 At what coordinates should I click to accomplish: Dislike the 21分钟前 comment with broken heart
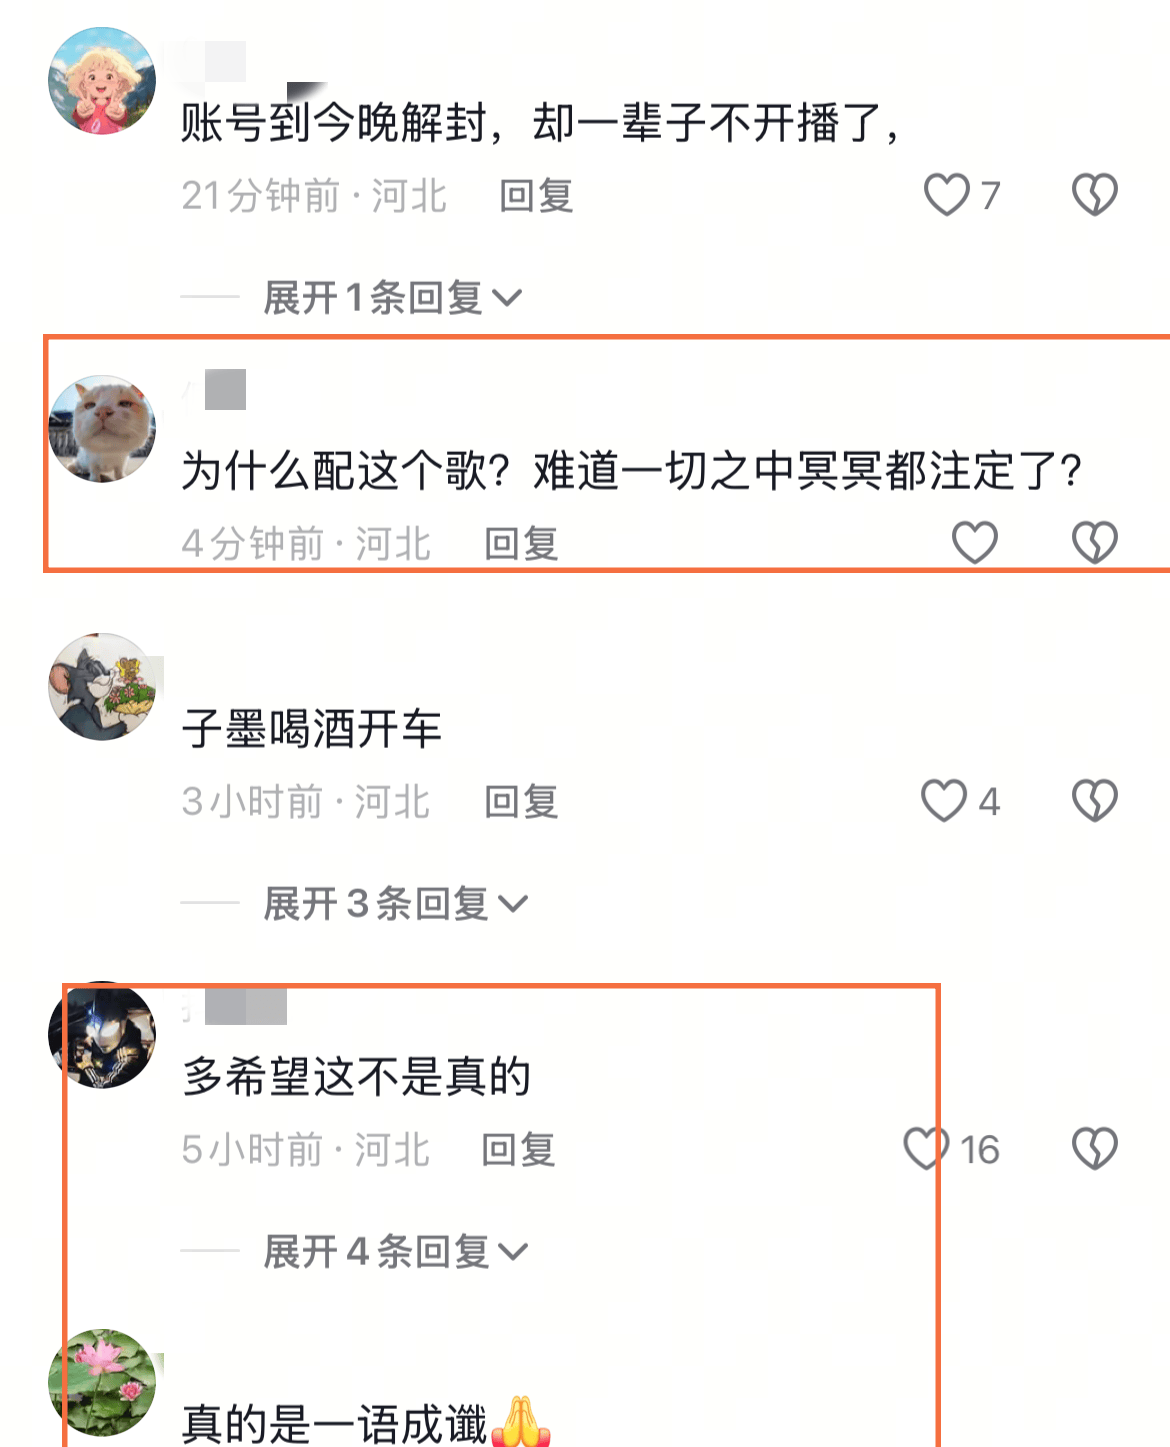pyautogui.click(x=1095, y=194)
